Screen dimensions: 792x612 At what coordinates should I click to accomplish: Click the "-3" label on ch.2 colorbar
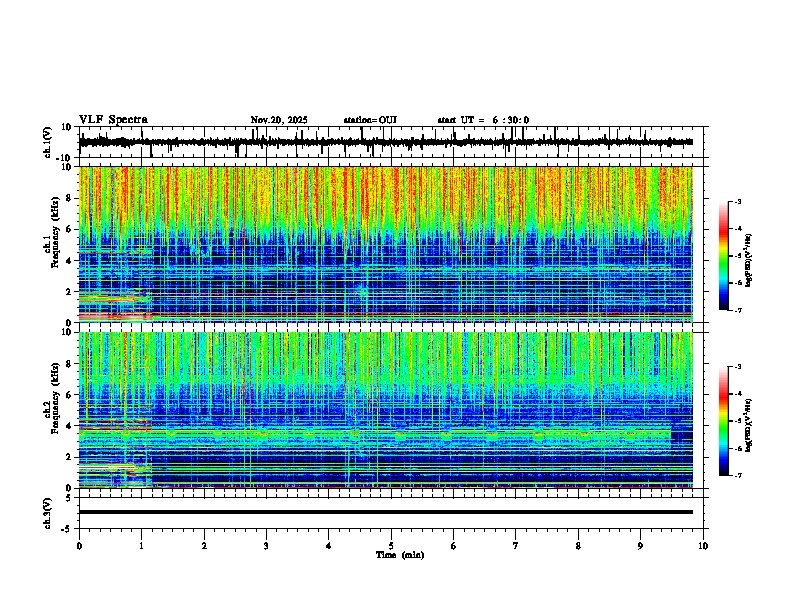click(x=738, y=367)
